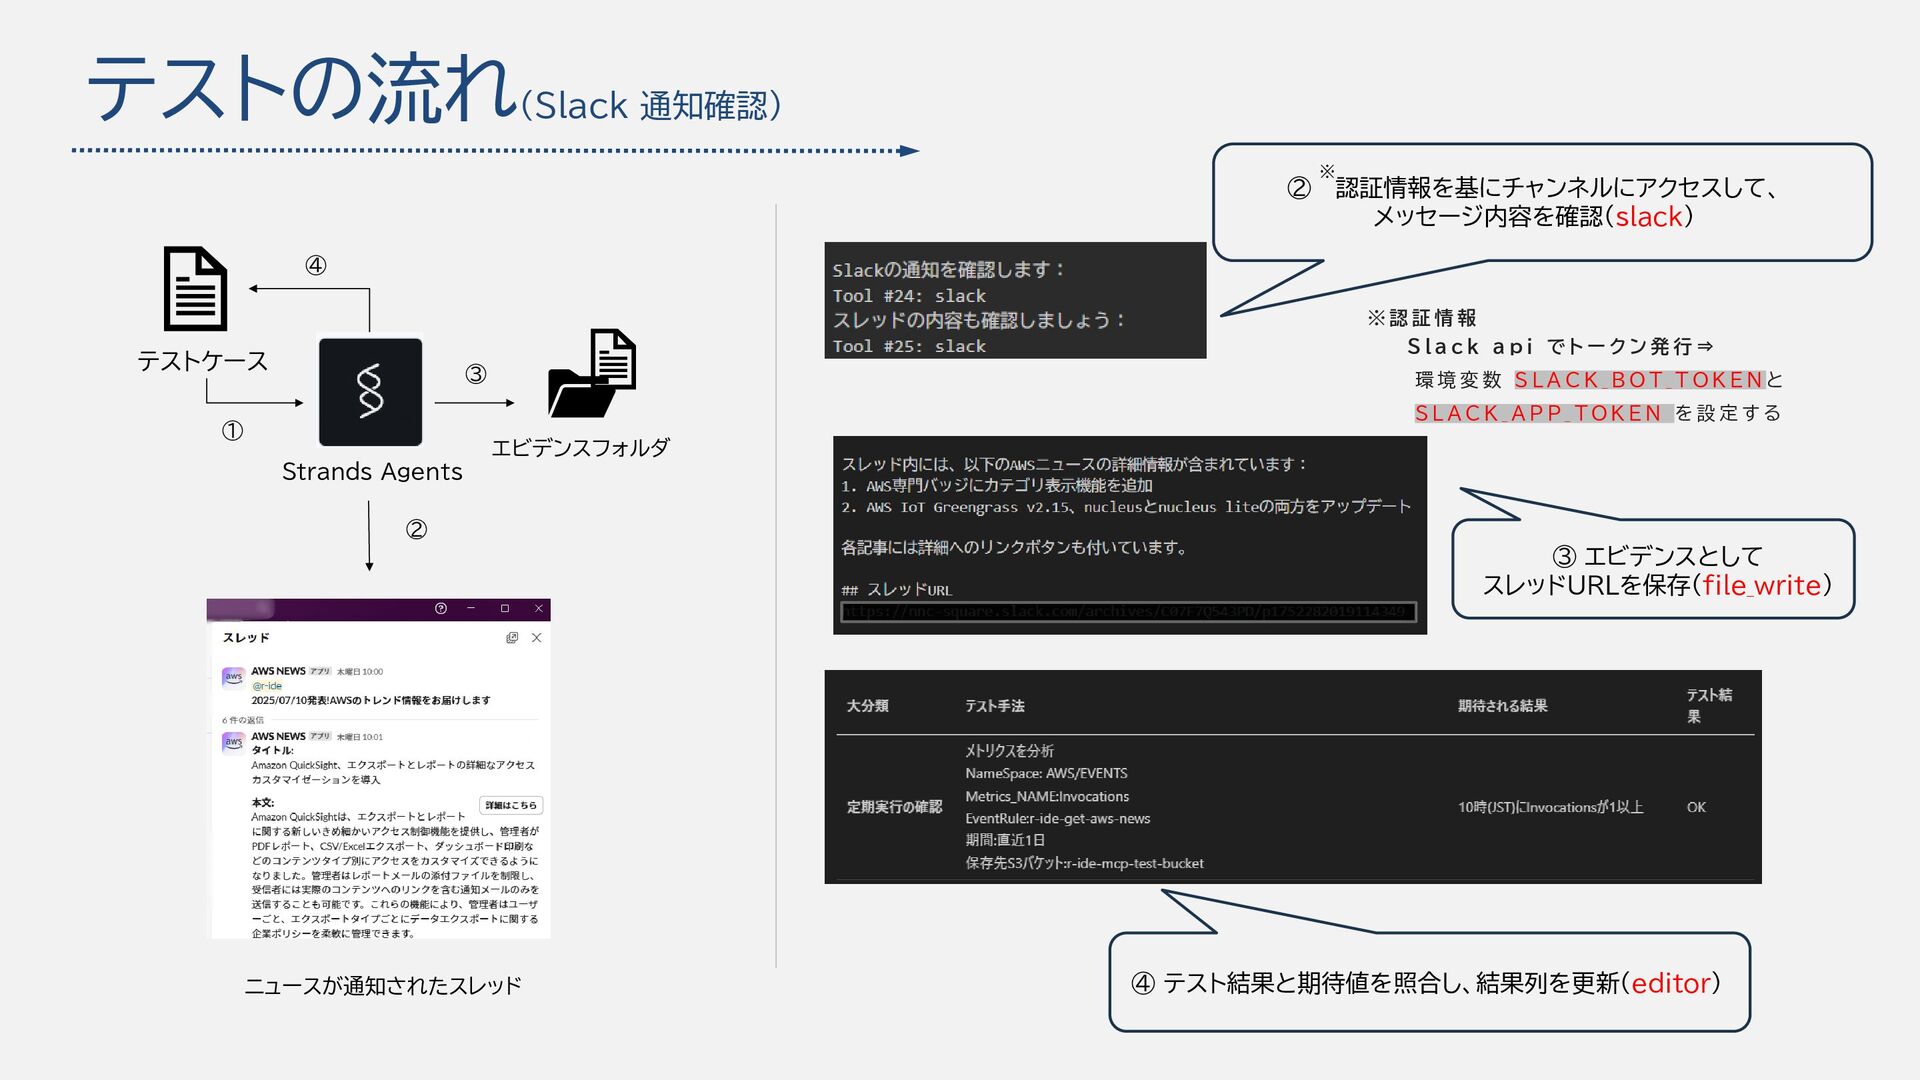
Task: Click the SLACK_BOT_TOKEN highlighted text
Action: [x=1639, y=380]
